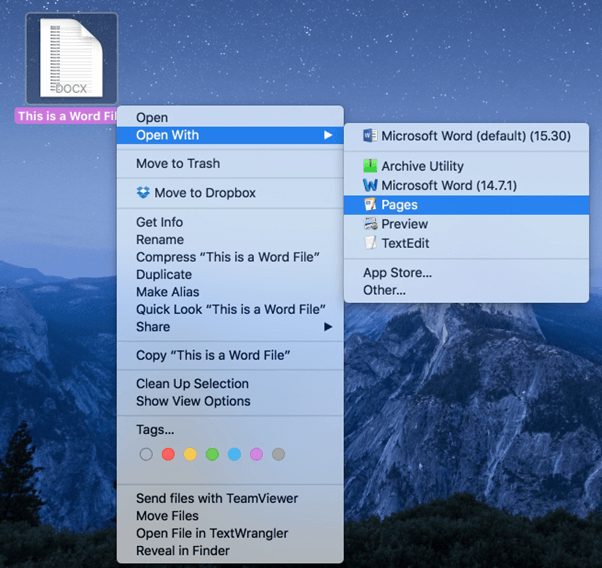
Task: Copy "This is a Word File"
Action: (230, 355)
